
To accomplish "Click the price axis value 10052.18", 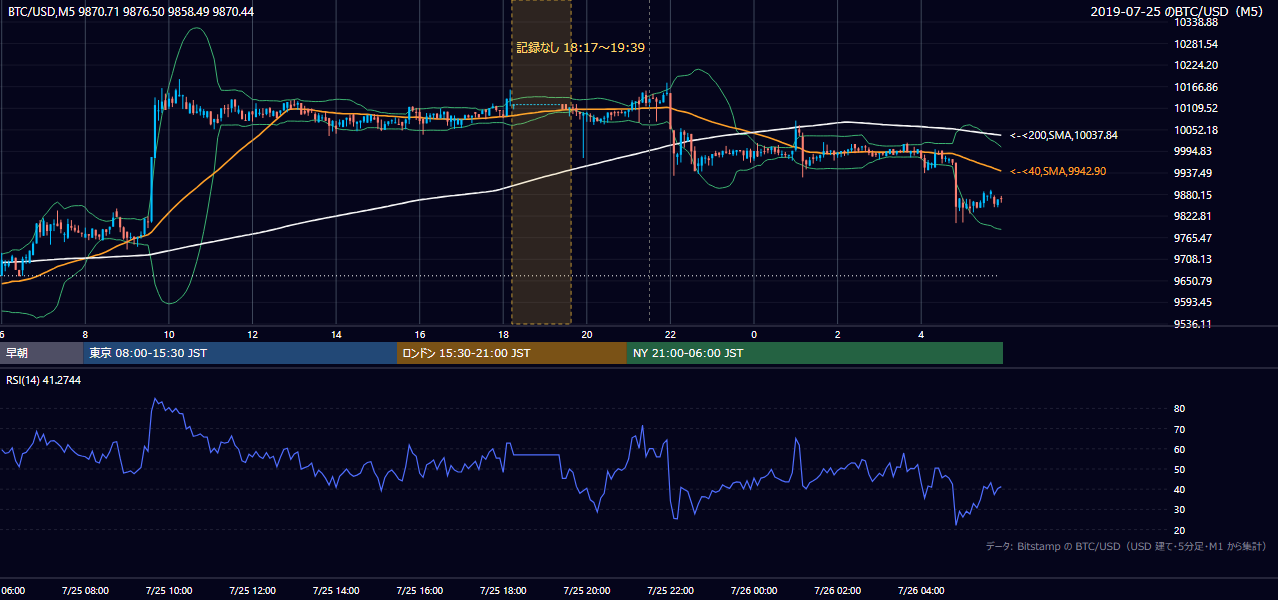I will [1197, 130].
